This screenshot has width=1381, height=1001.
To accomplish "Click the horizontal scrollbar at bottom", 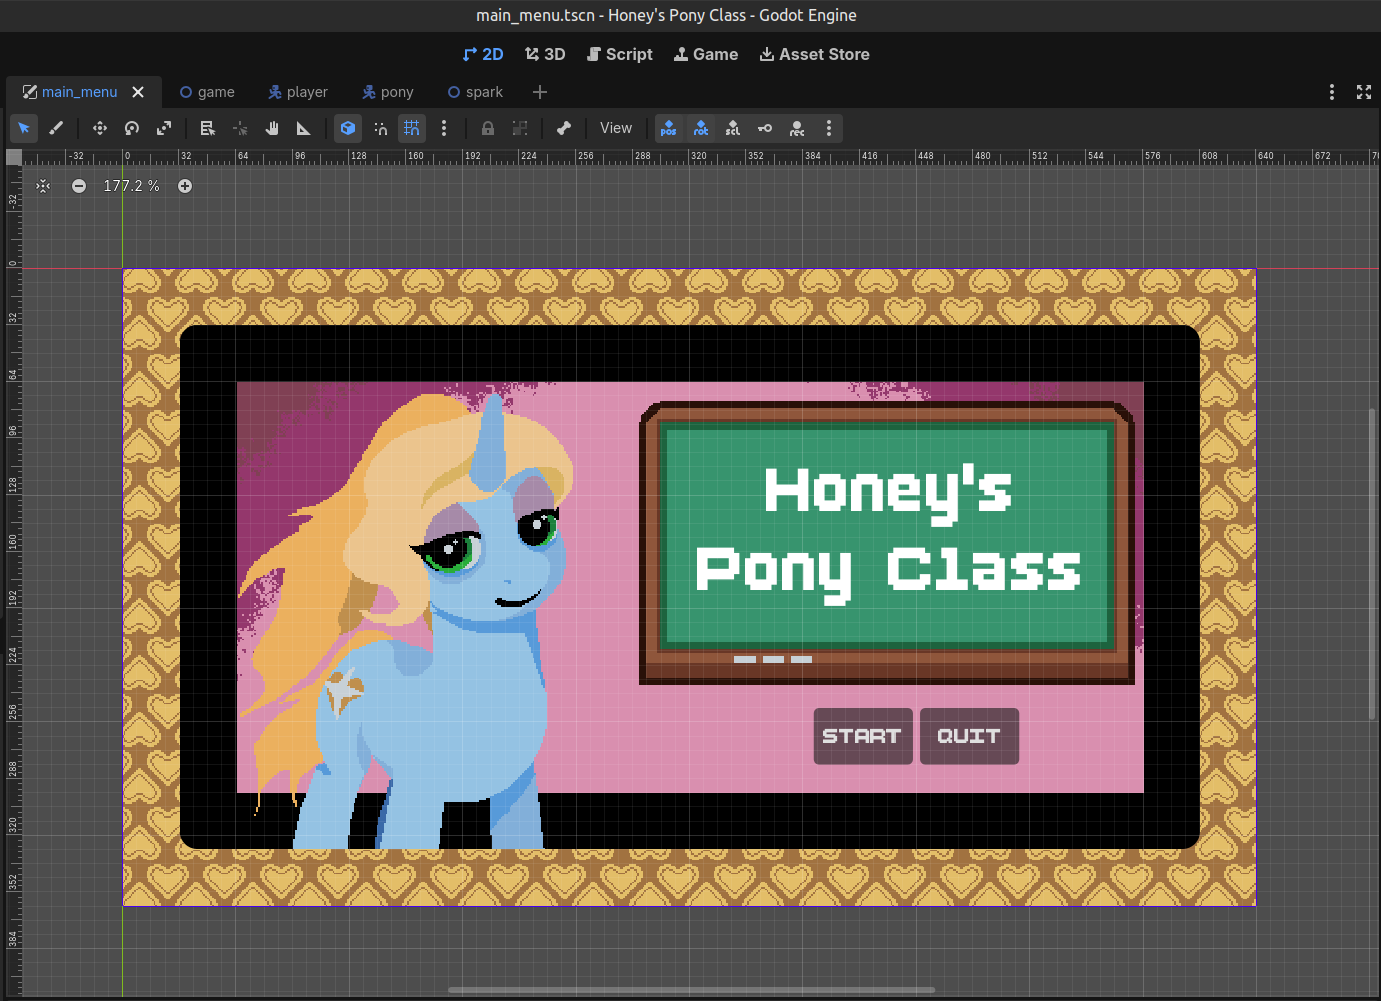I will coord(692,991).
